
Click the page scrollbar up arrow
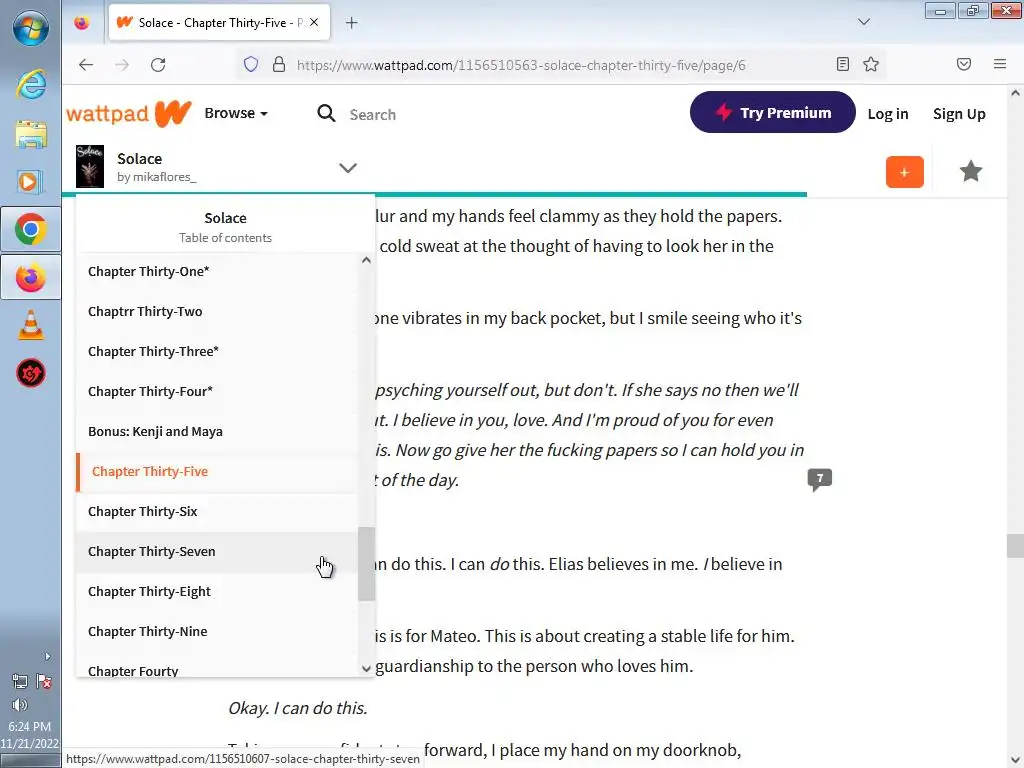point(1015,93)
